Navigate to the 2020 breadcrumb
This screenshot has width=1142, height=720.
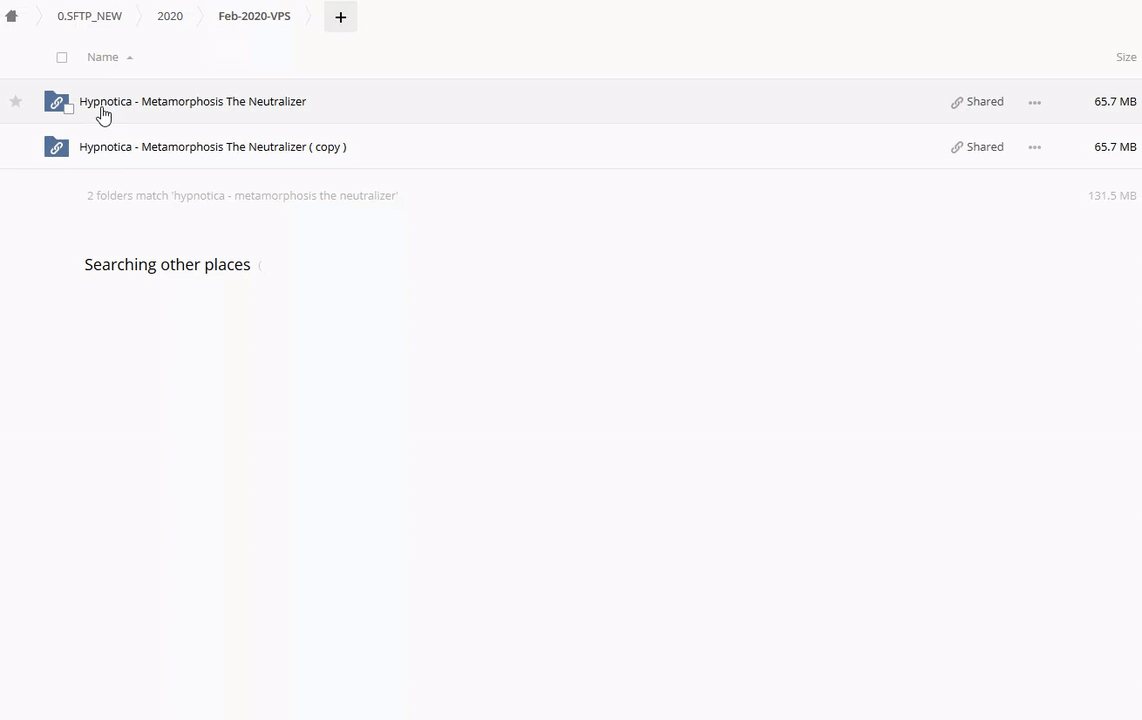pyautogui.click(x=170, y=16)
